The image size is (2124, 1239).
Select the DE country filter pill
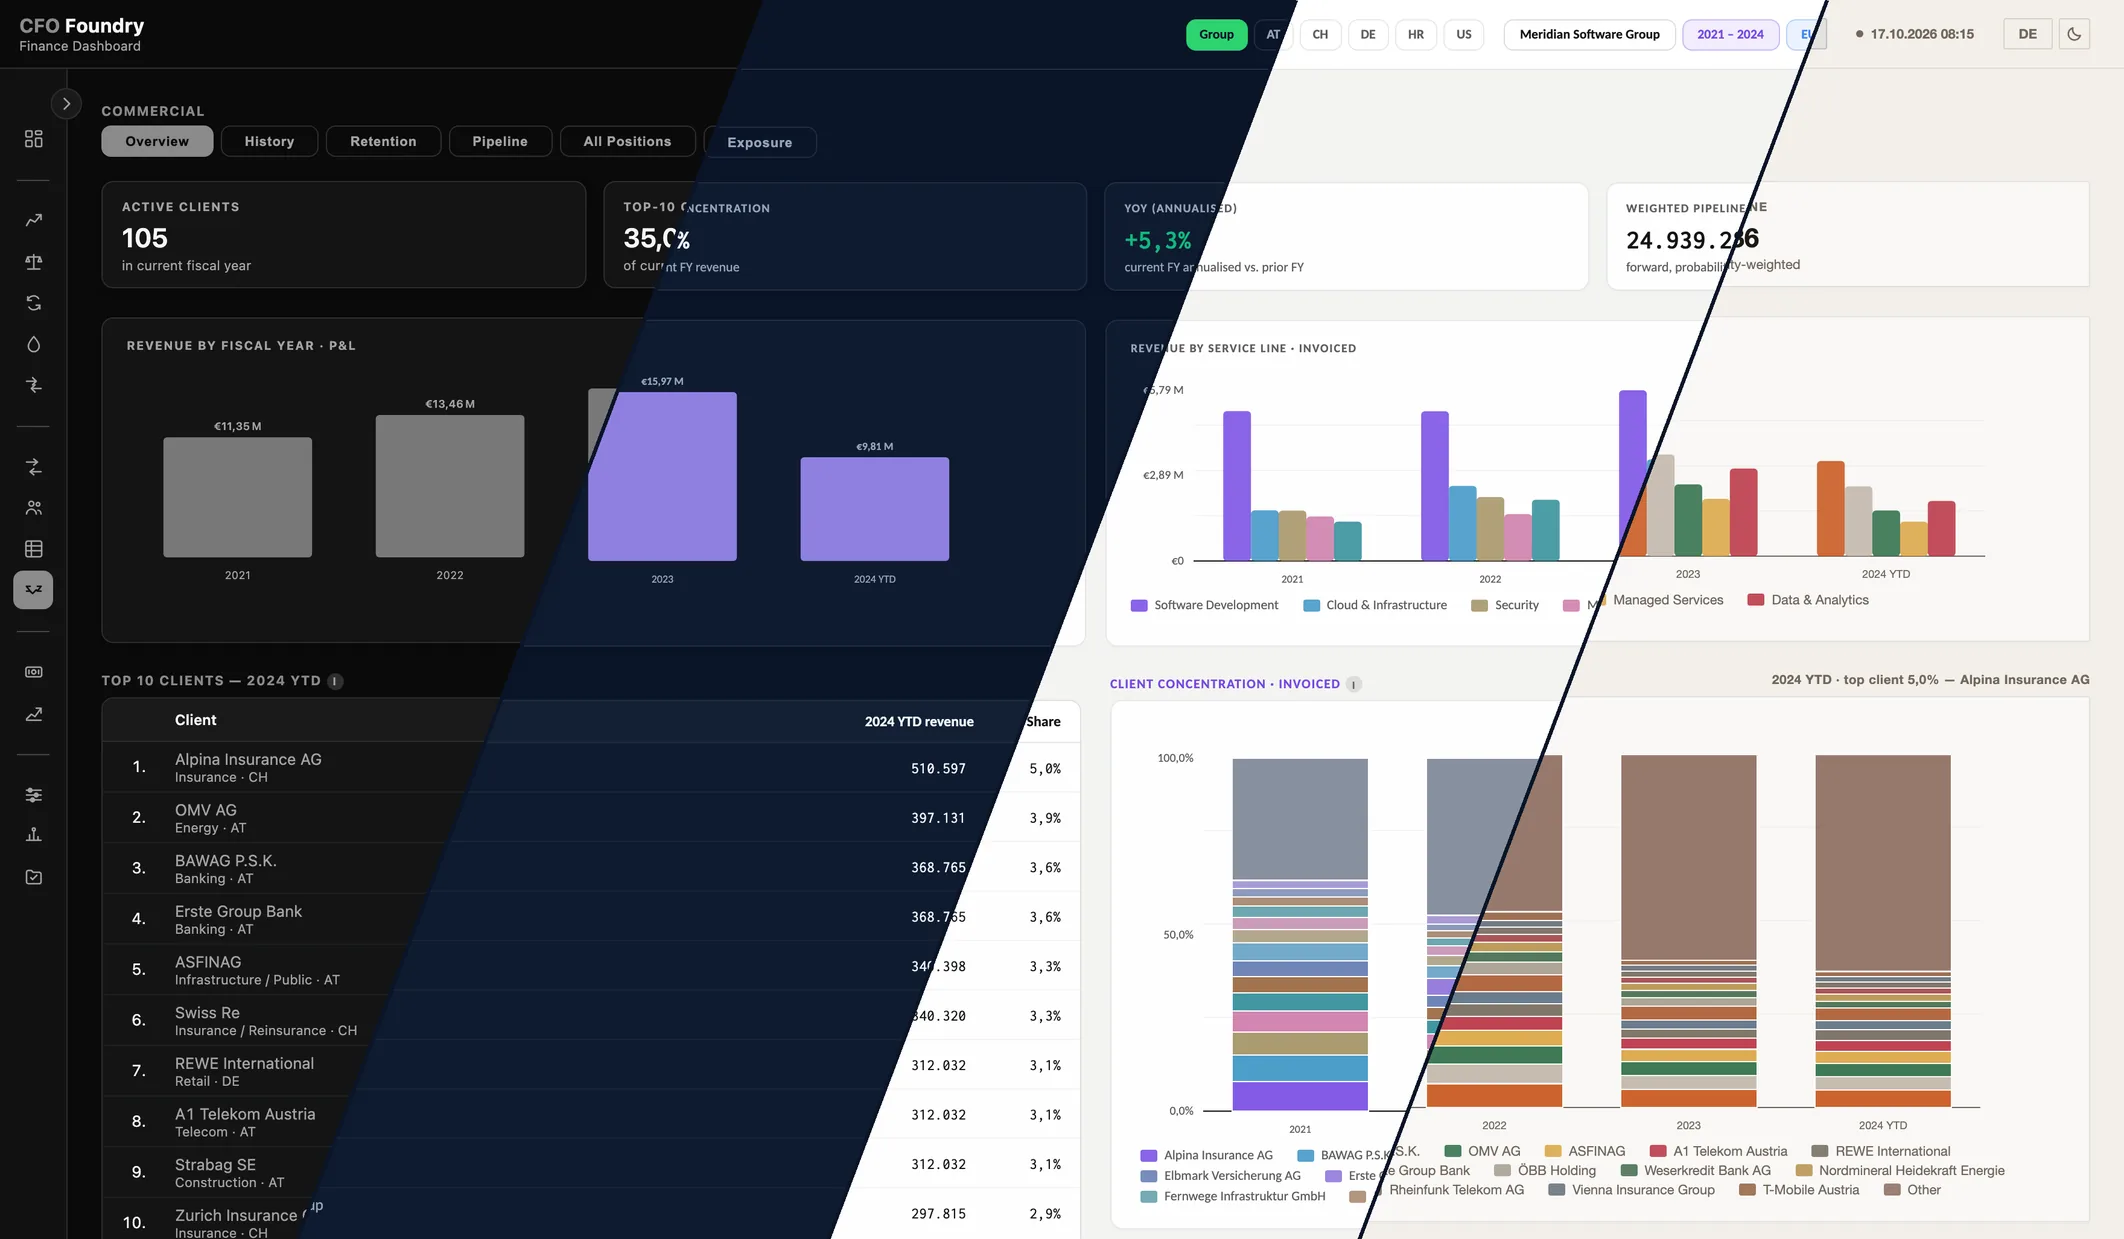pyautogui.click(x=1368, y=34)
